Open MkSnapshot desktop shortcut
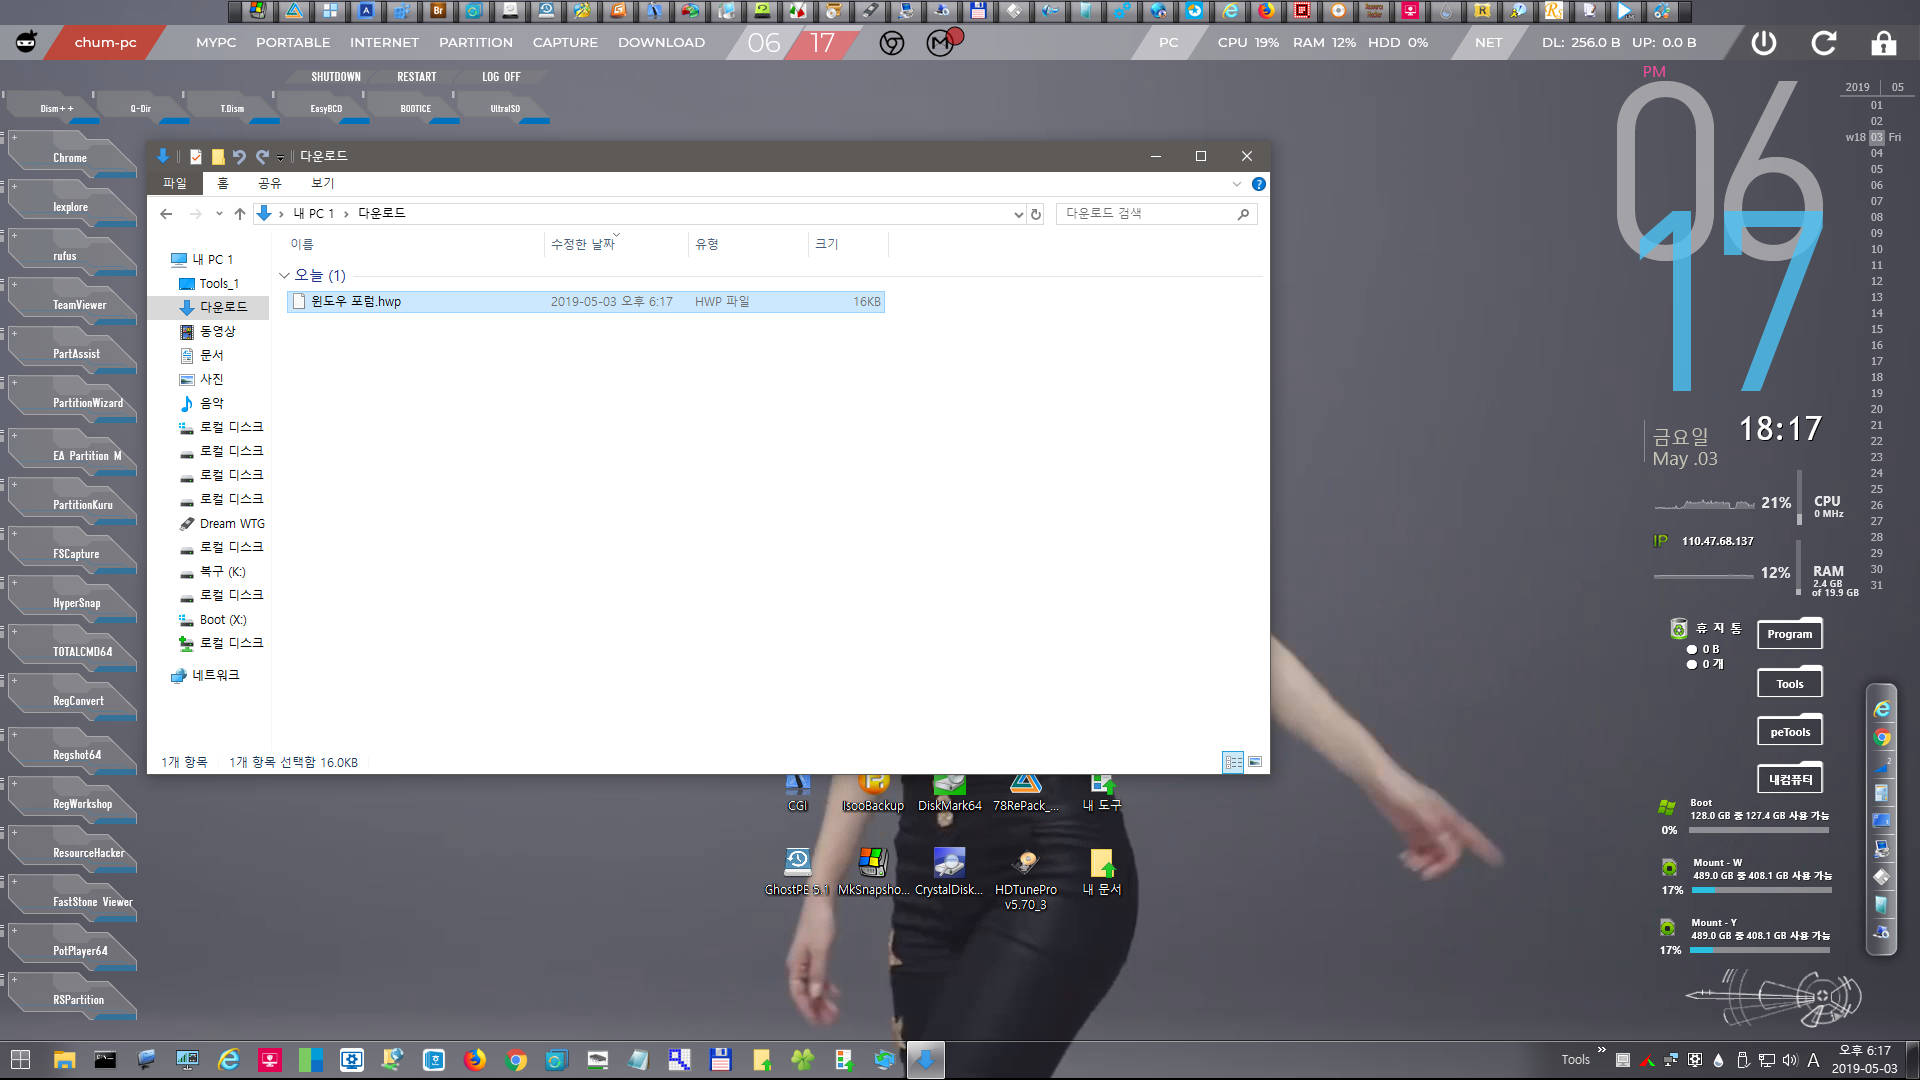 [x=873, y=871]
